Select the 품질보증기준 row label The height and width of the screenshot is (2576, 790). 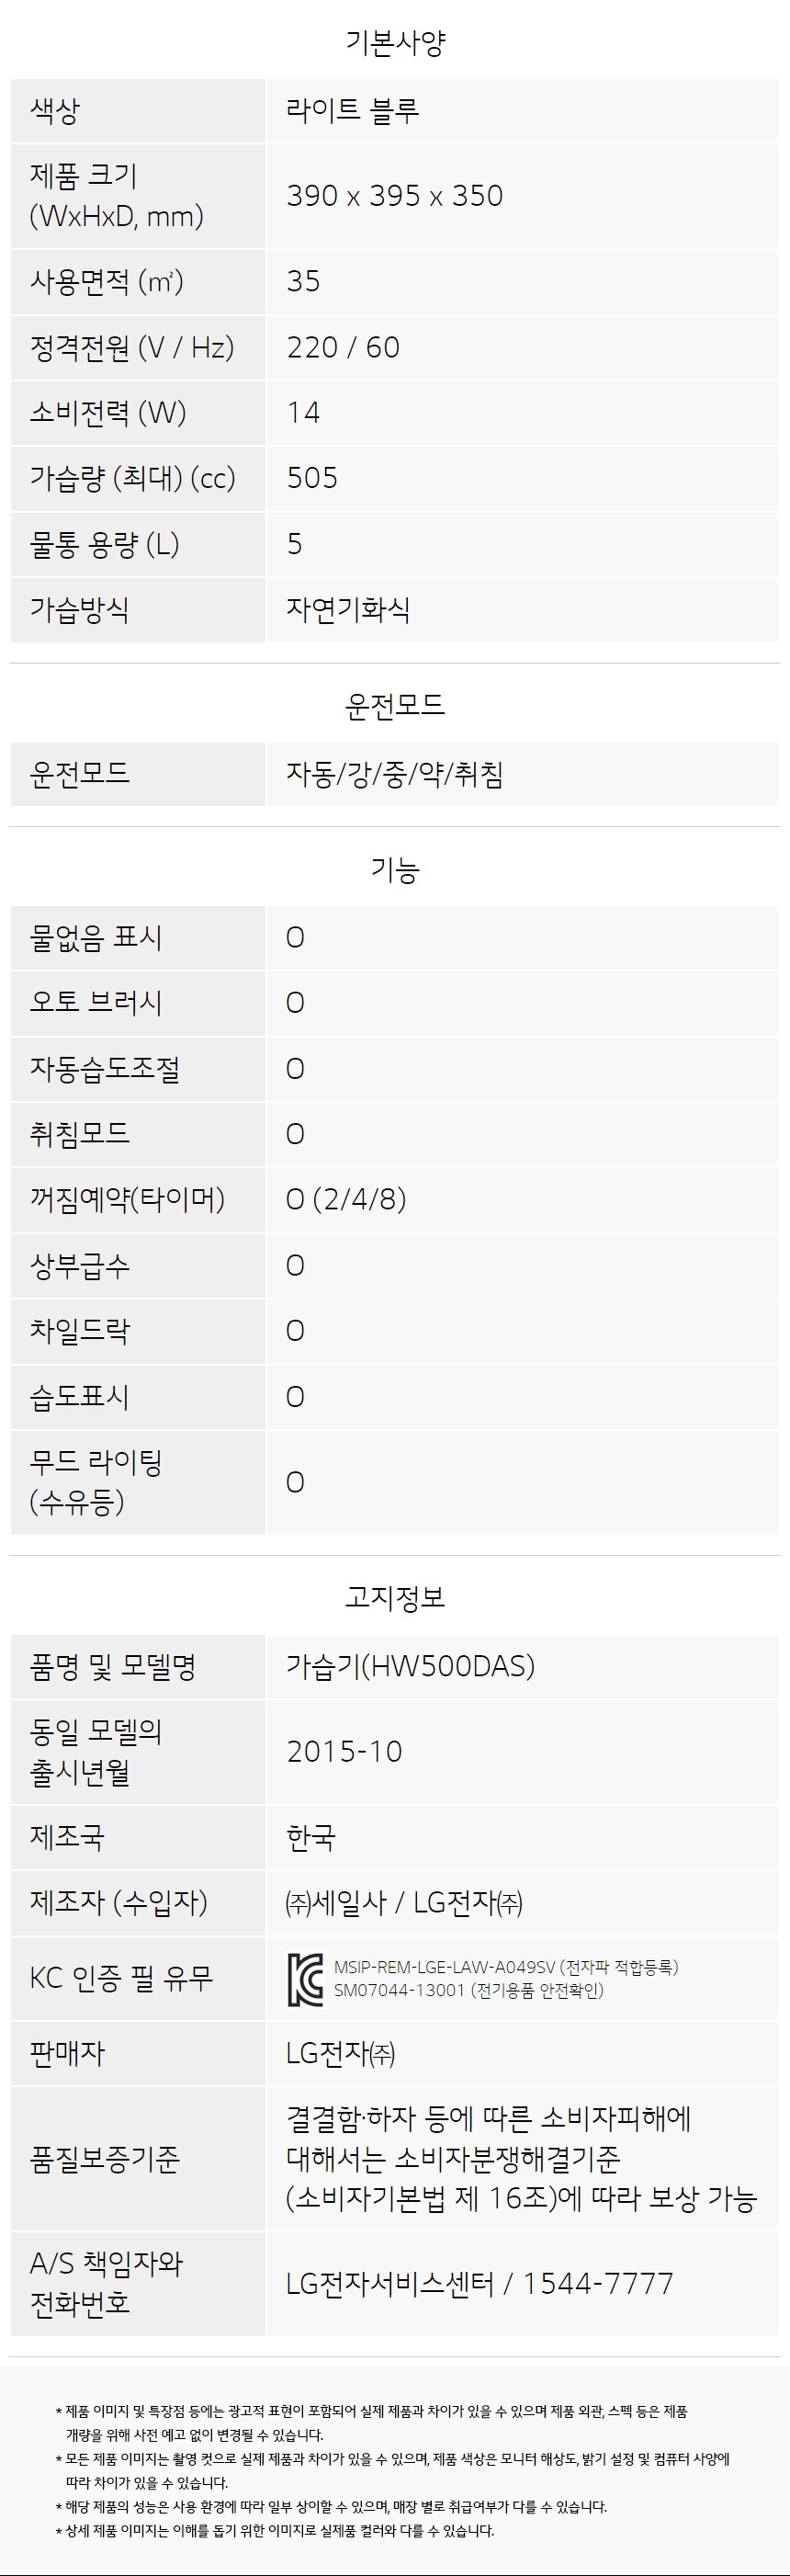click(x=105, y=2158)
